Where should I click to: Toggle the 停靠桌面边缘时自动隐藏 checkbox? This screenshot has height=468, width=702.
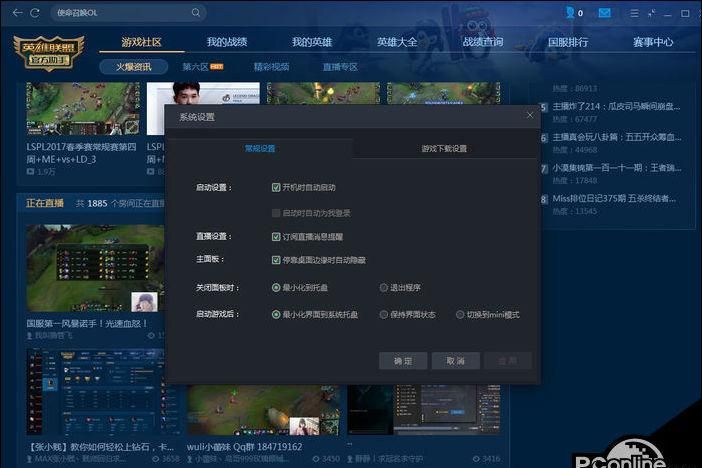click(276, 260)
